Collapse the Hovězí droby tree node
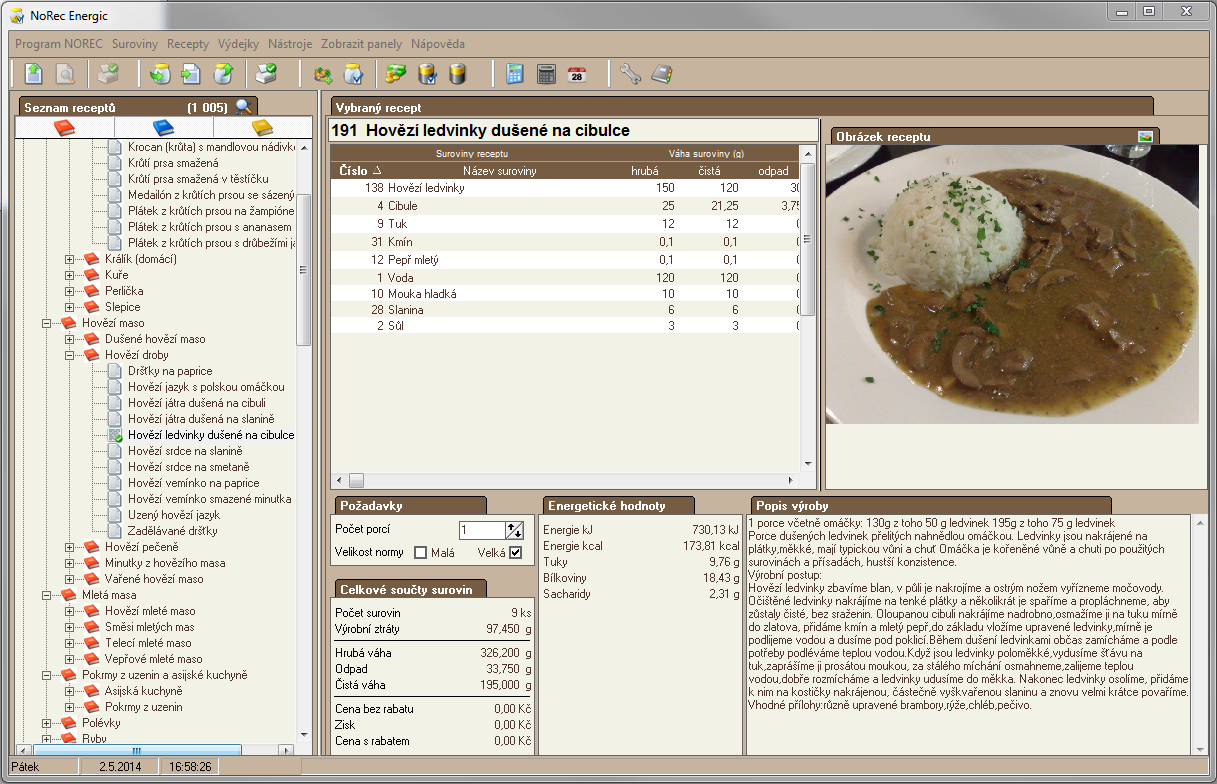Image resolution: width=1217 pixels, height=784 pixels. tap(70, 355)
